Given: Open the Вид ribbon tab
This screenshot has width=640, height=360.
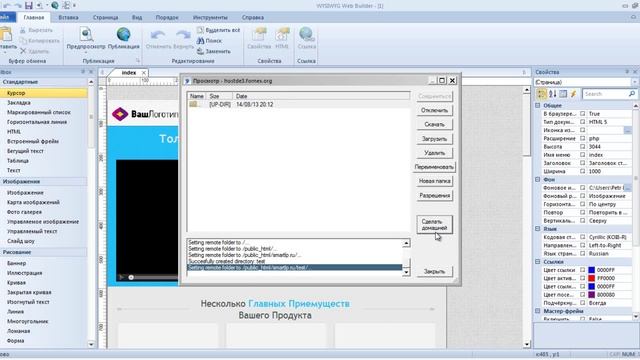Looking at the screenshot, I should tap(137, 18).
